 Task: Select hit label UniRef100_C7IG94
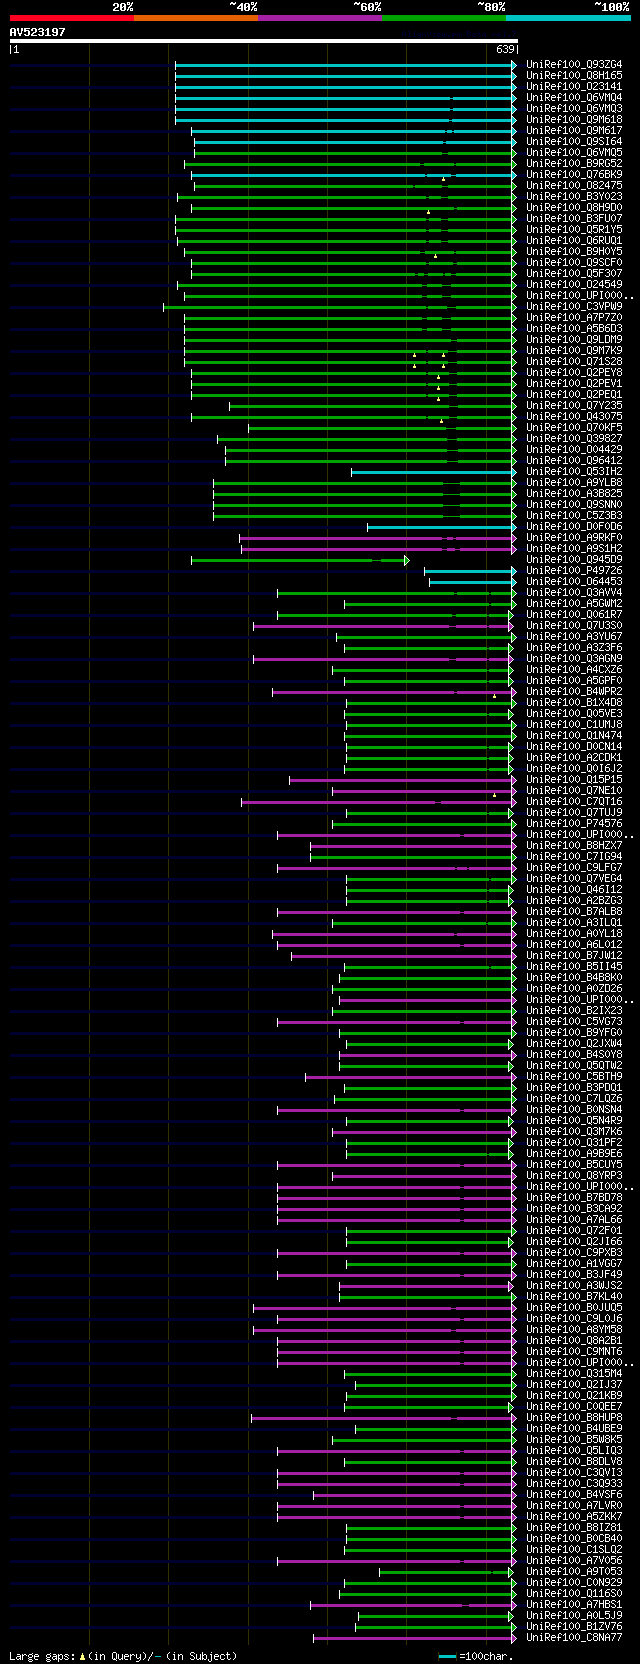574,857
